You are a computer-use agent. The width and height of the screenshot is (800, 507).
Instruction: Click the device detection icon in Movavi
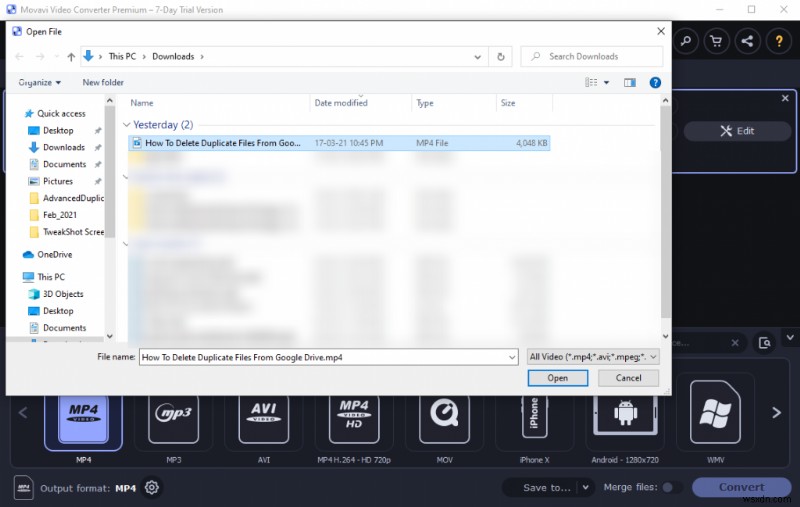pyautogui.click(x=764, y=343)
